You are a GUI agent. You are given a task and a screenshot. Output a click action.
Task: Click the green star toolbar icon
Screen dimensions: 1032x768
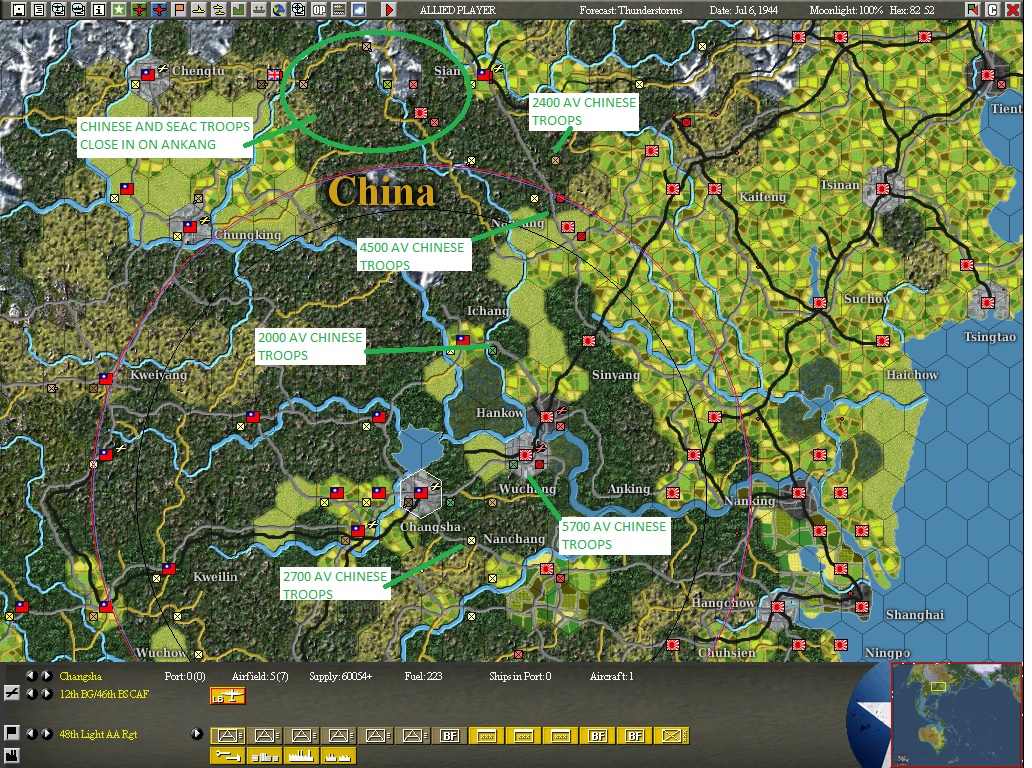pyautogui.click(x=118, y=10)
